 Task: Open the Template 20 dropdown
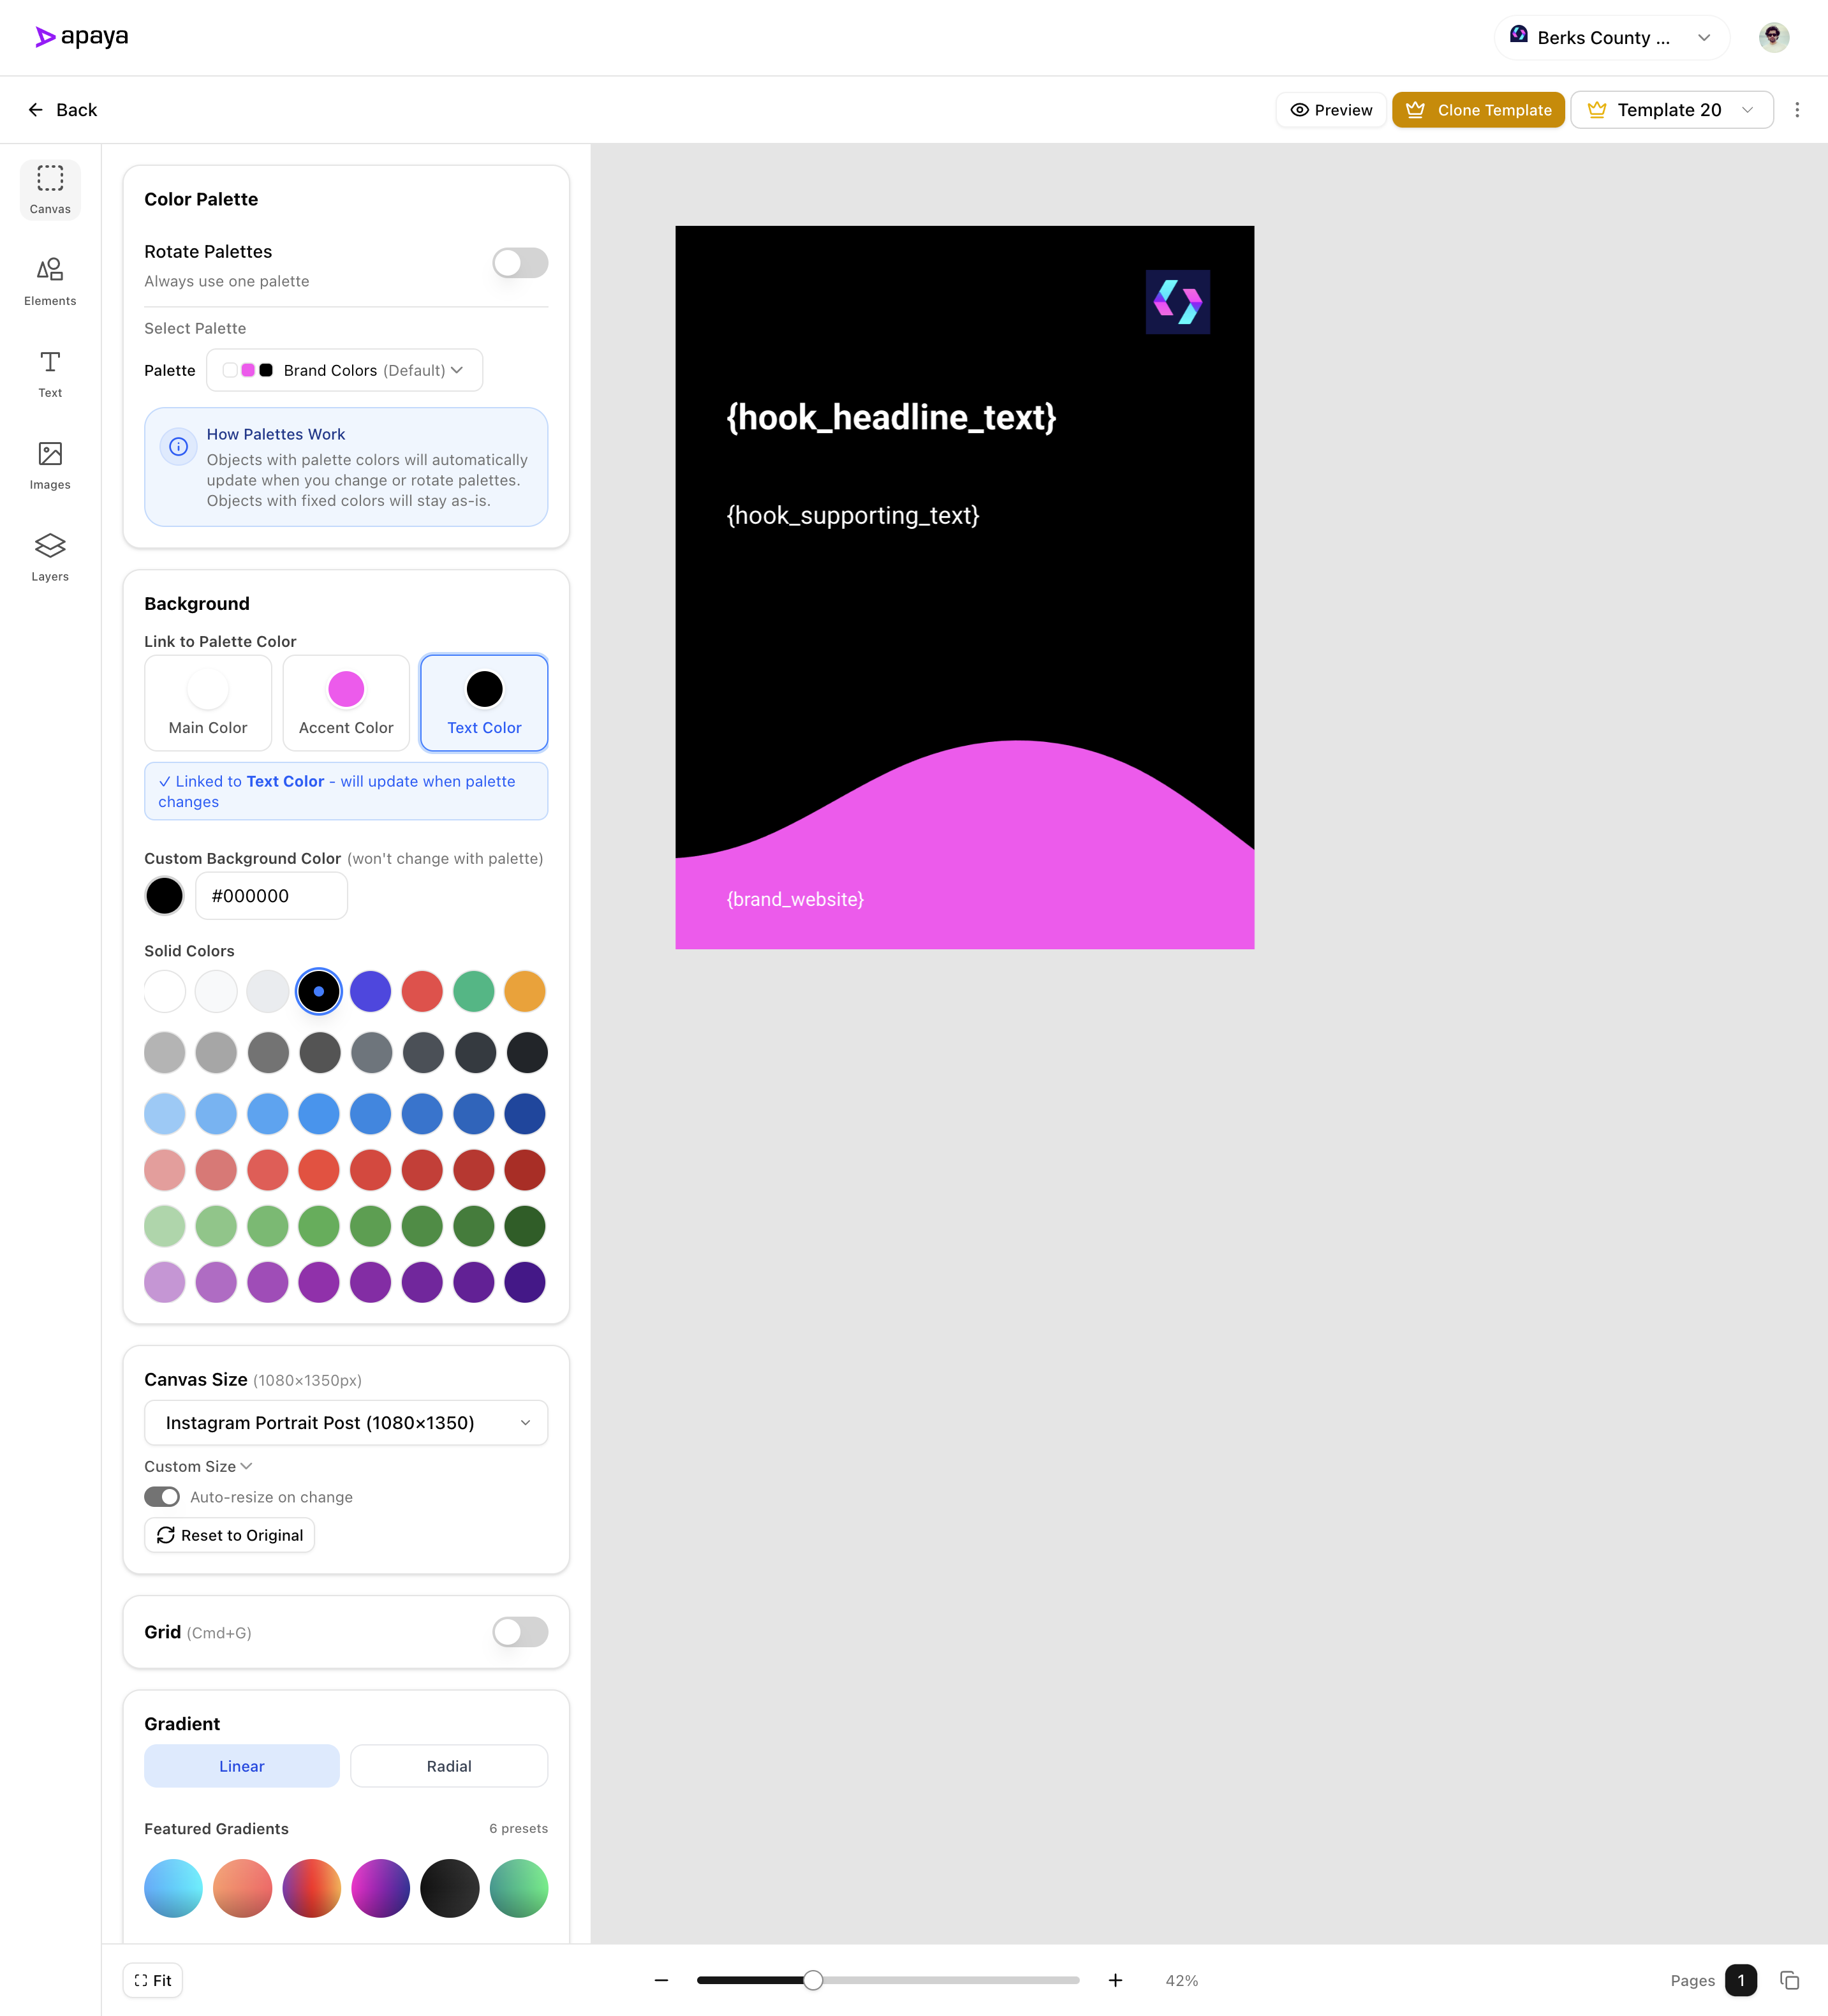pos(1671,110)
